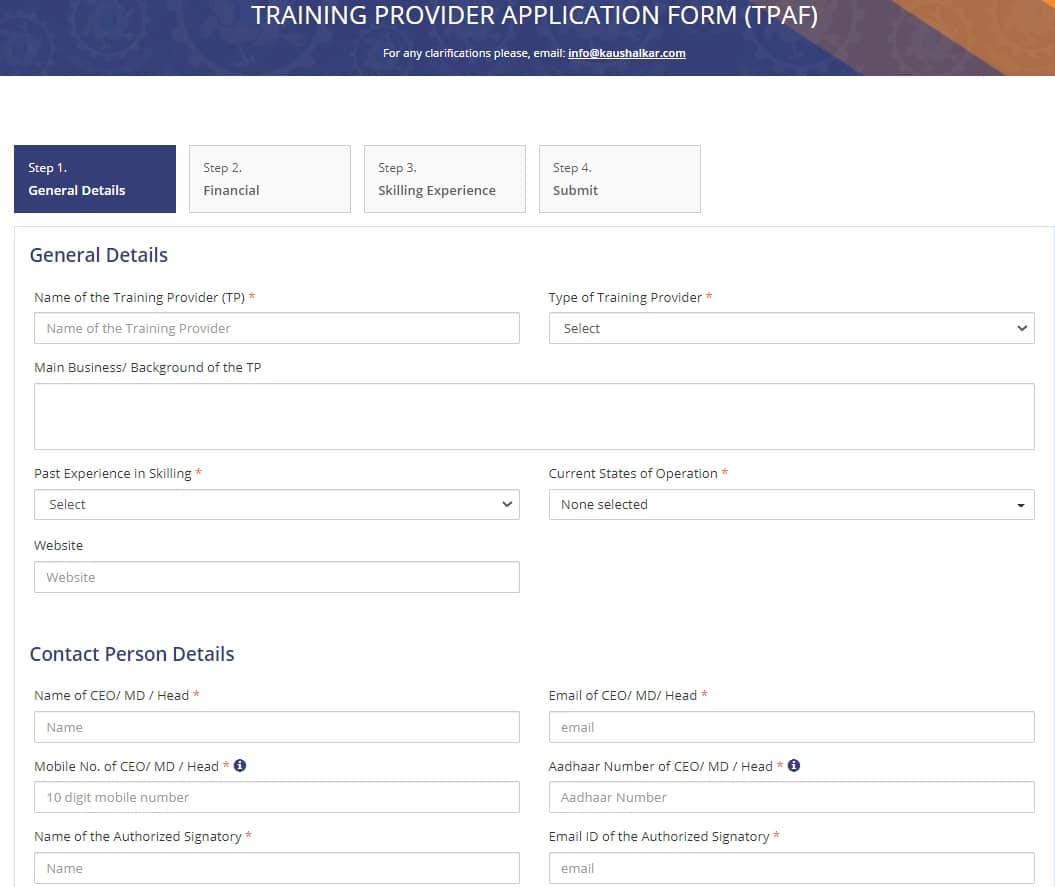Open the Type of Training Provider dropdown
This screenshot has height=887, width=1055.
792,328
